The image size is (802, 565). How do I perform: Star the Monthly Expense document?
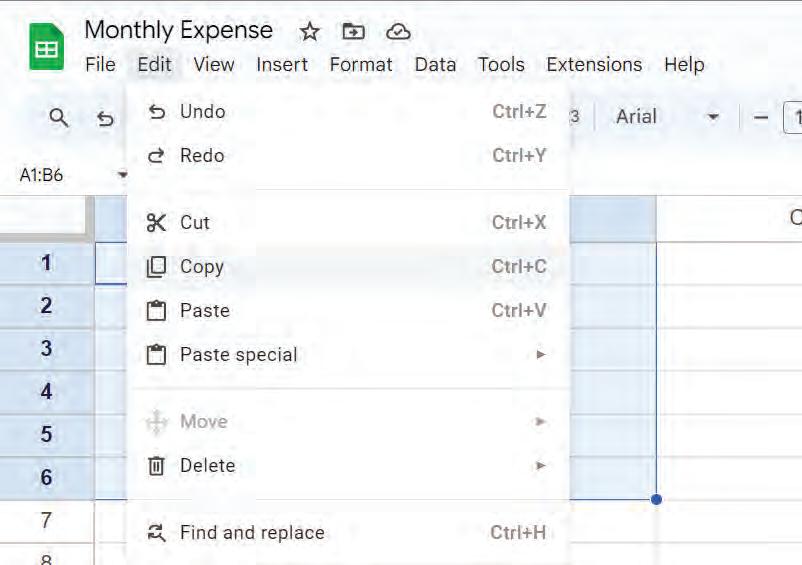(x=310, y=32)
